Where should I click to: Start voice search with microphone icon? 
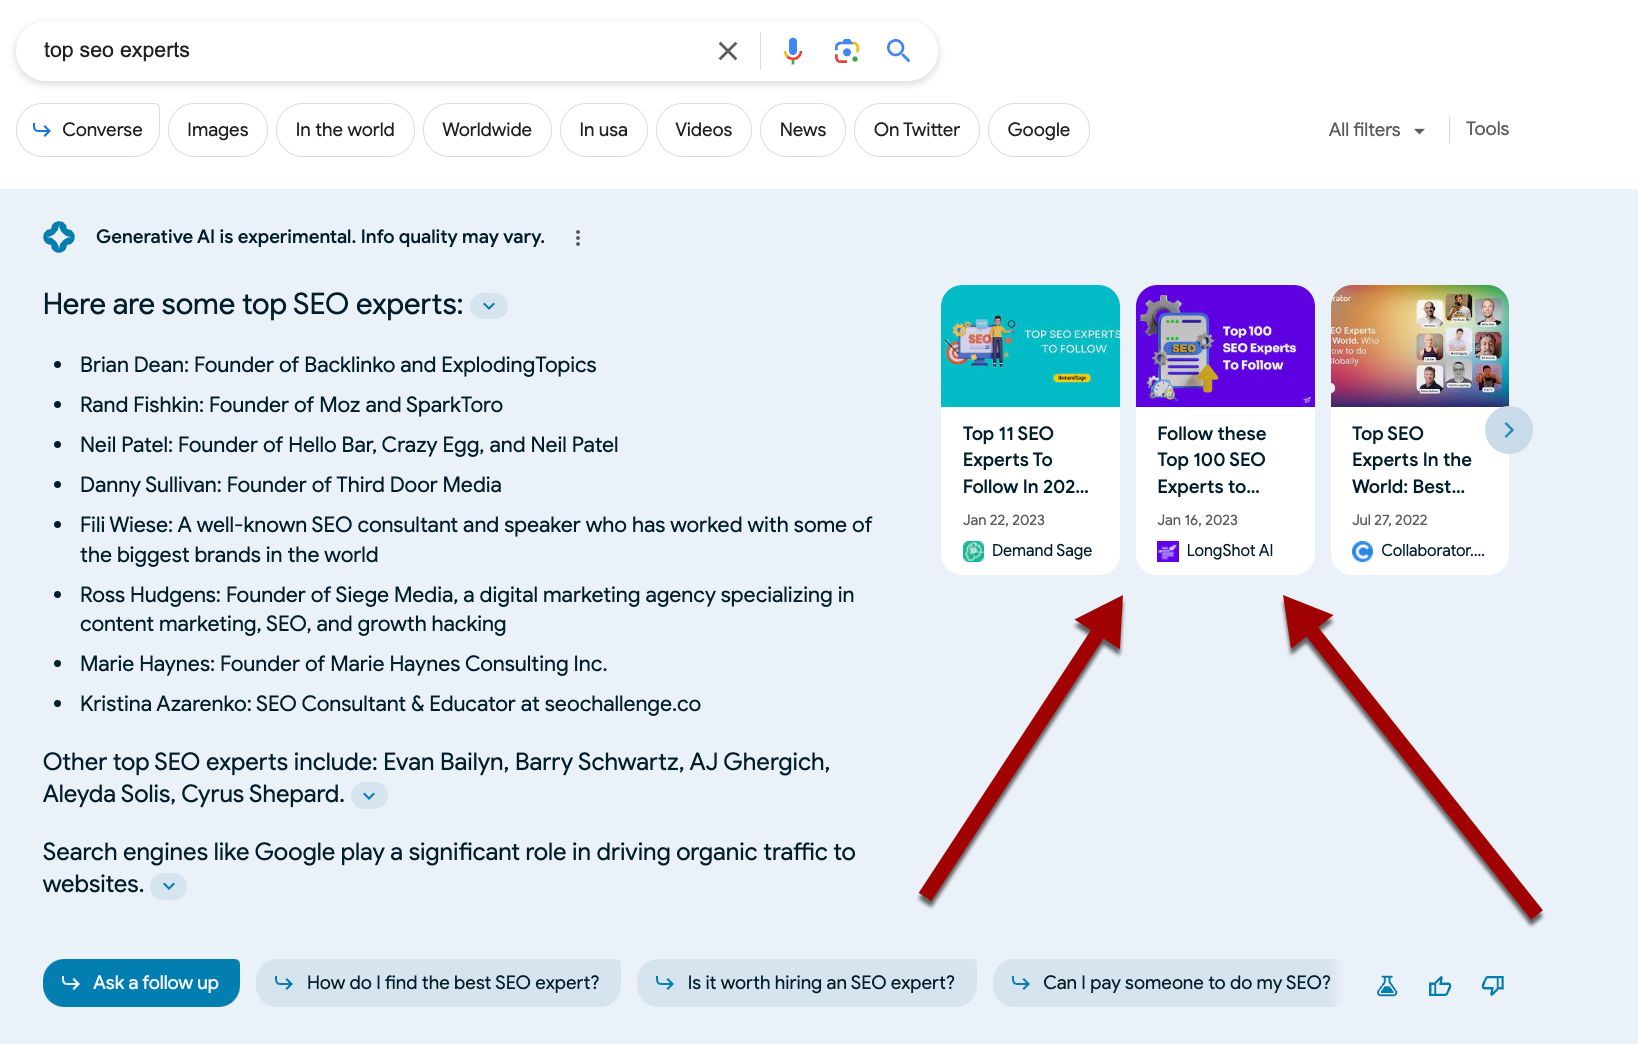pyautogui.click(x=793, y=51)
